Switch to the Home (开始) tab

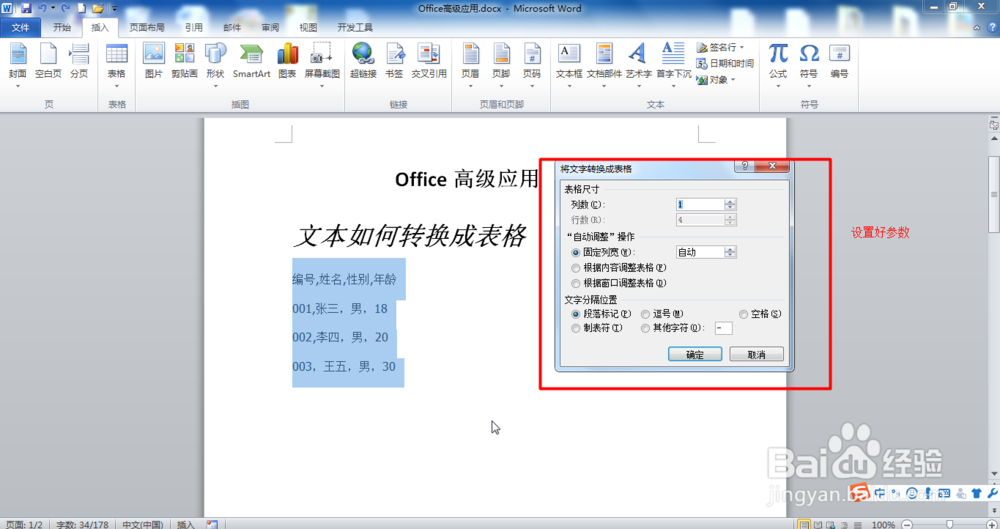[x=62, y=27]
